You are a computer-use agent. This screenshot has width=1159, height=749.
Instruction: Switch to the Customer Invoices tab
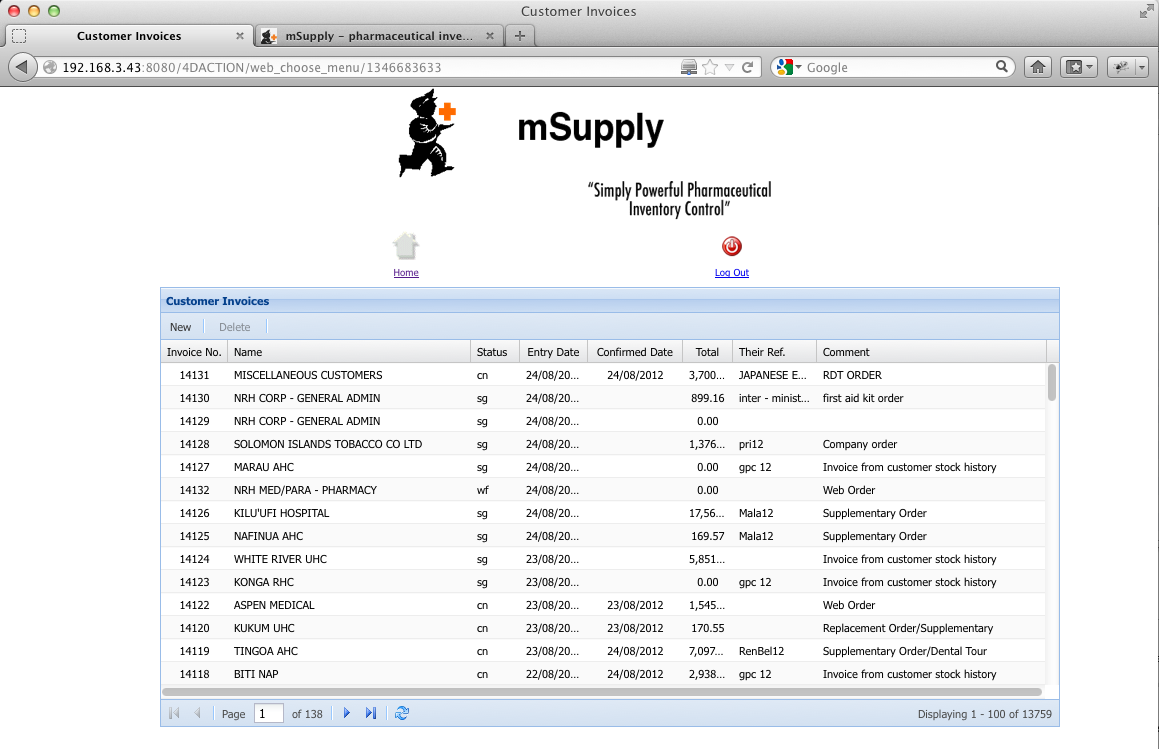(x=129, y=35)
